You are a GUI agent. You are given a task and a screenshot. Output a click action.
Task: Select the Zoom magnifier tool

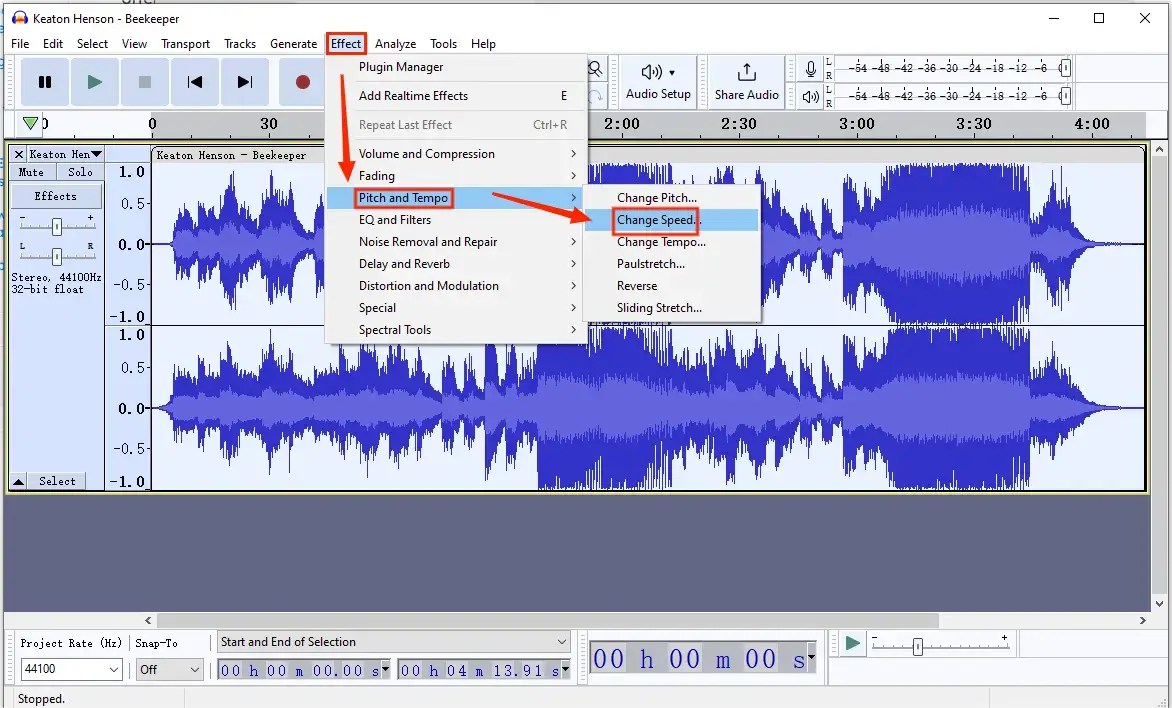[x=595, y=68]
